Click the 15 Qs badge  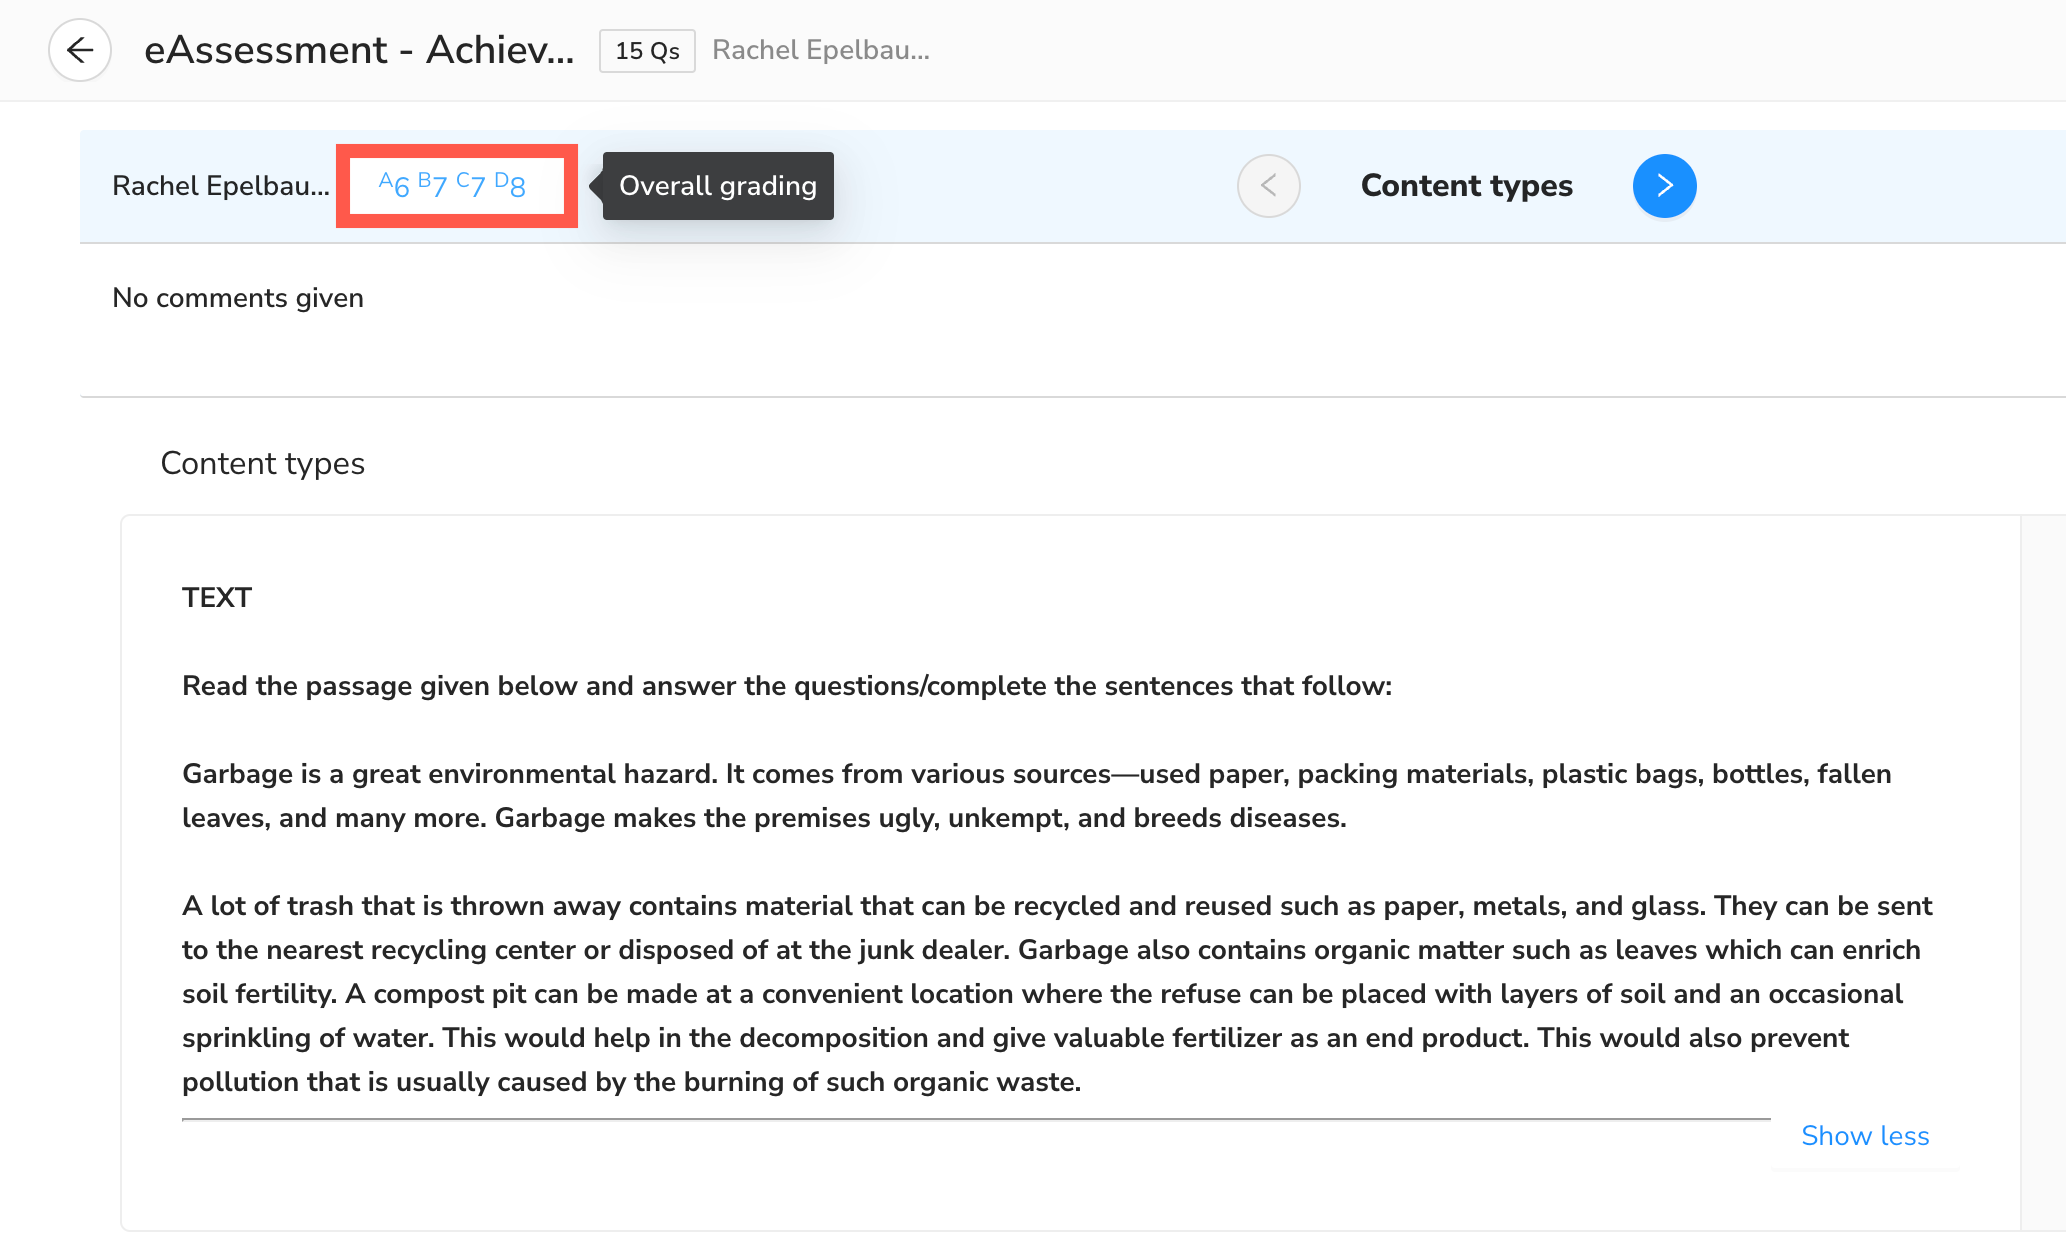(647, 51)
